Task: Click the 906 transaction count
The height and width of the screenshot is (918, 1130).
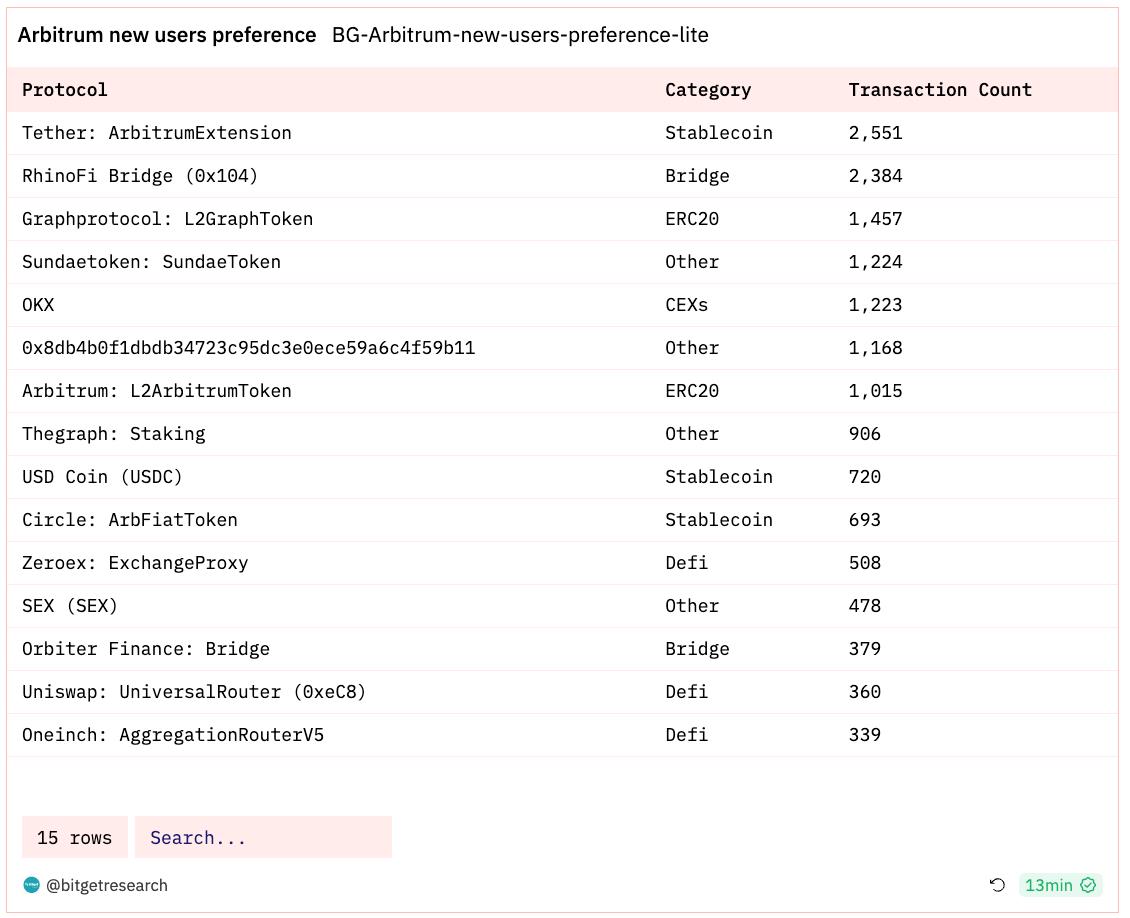Action: [864, 434]
